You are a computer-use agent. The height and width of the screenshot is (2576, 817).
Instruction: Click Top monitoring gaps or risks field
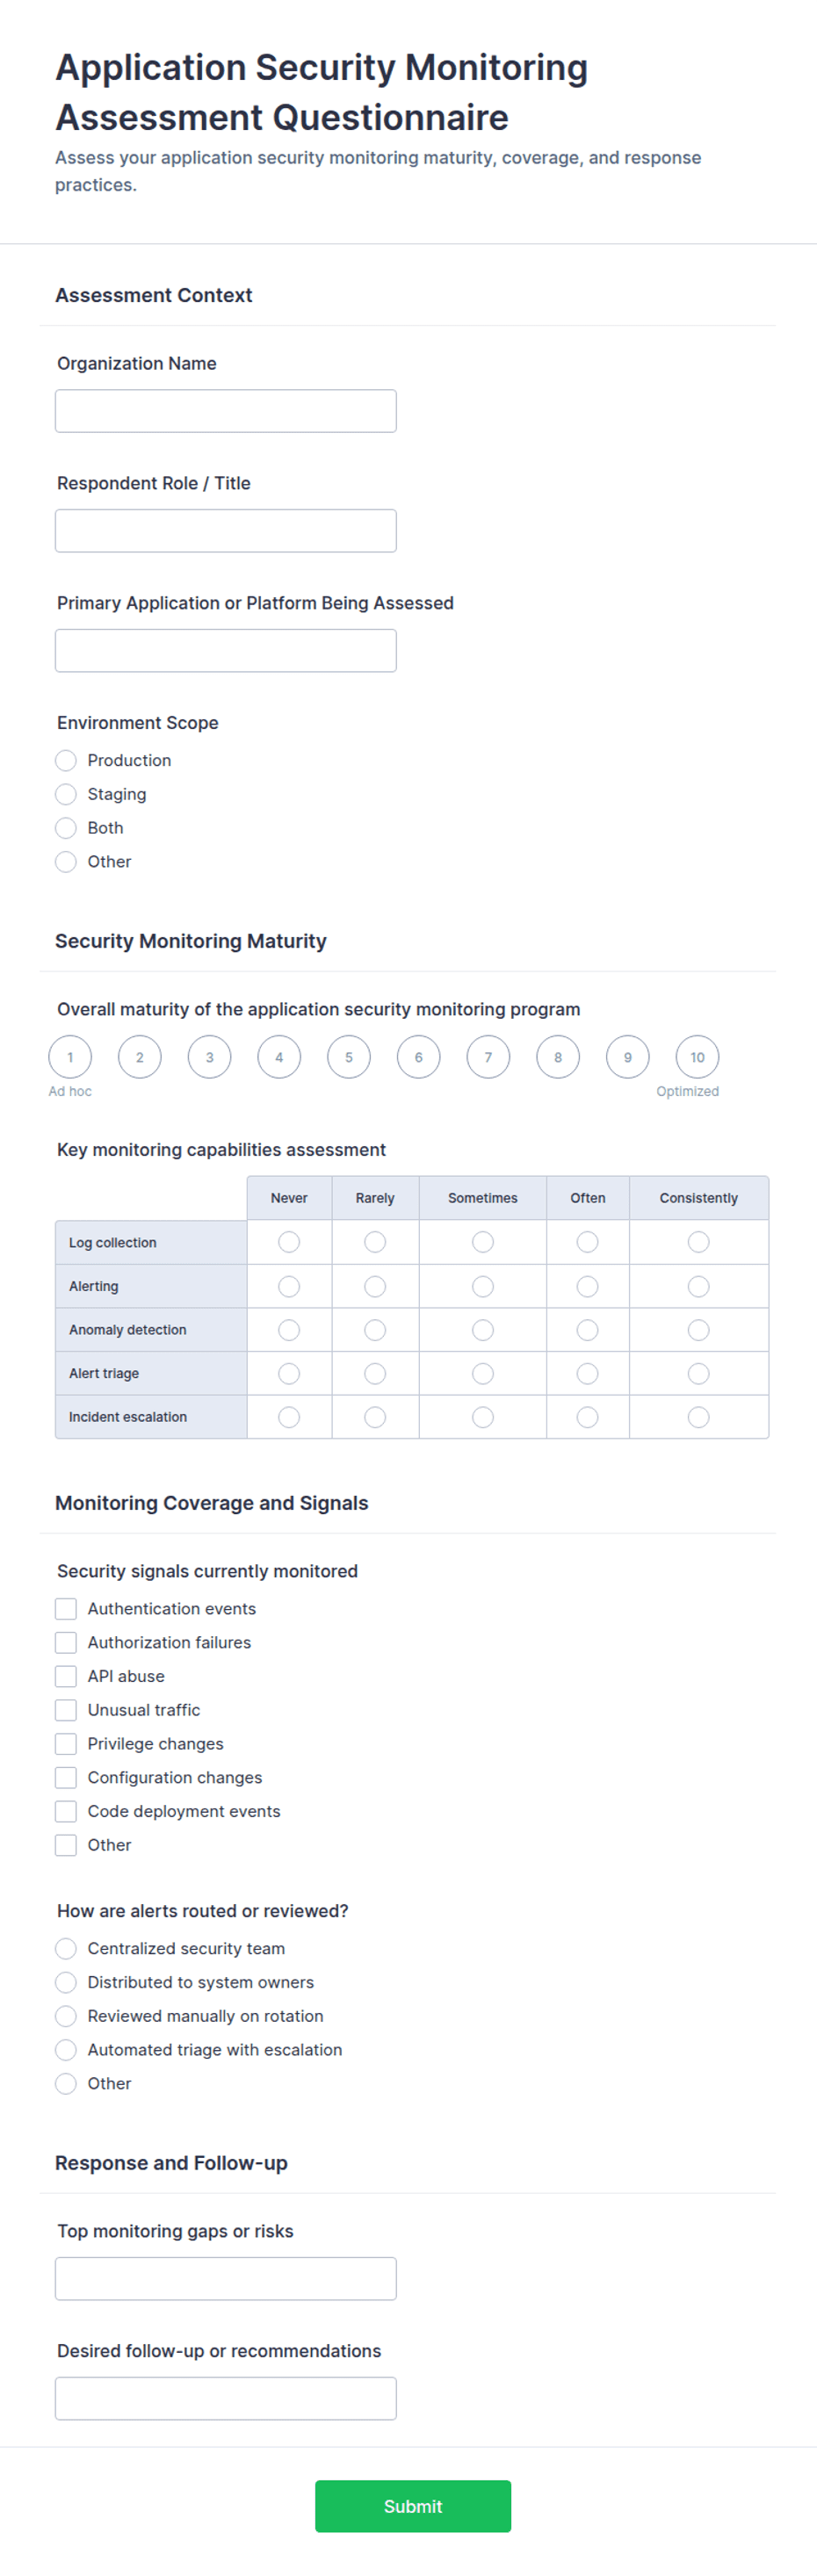coord(225,2279)
